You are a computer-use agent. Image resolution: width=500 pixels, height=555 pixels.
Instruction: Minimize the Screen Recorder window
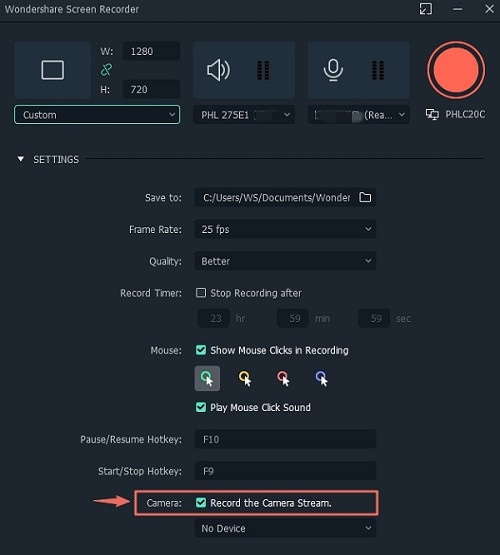(x=458, y=9)
